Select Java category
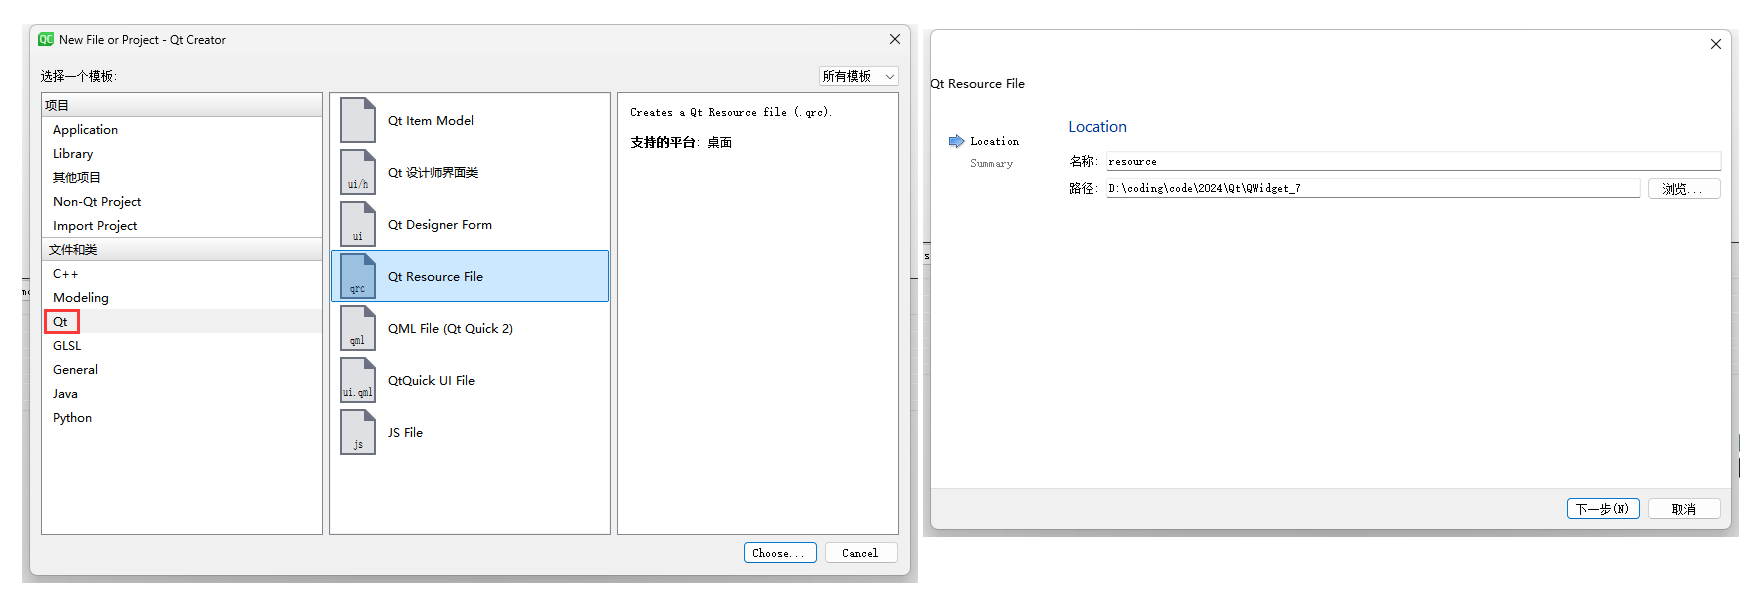This screenshot has width=1747, height=597. point(181,394)
